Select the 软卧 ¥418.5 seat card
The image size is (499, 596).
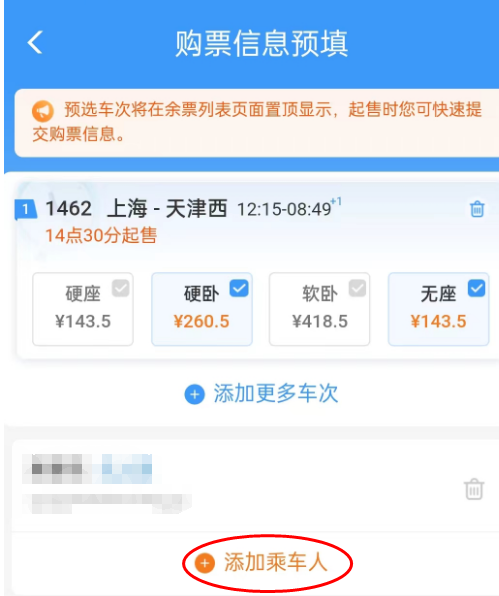320,309
